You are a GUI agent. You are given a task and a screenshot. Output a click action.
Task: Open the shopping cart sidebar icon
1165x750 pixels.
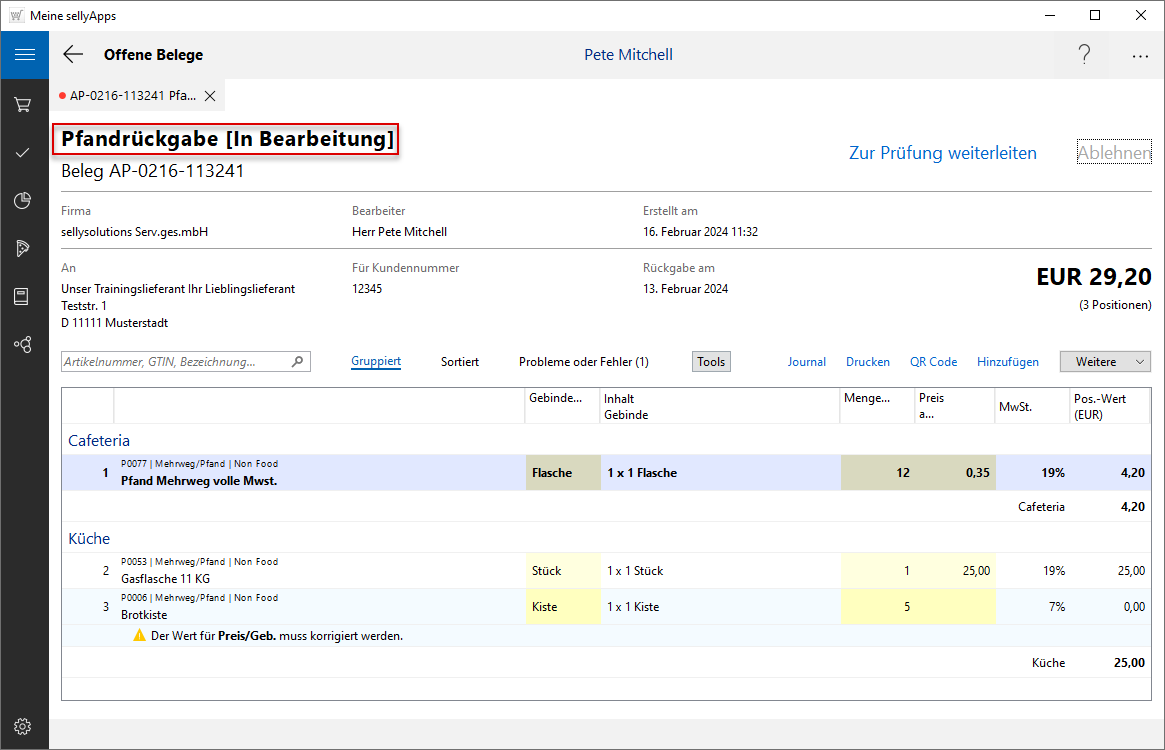point(24,104)
